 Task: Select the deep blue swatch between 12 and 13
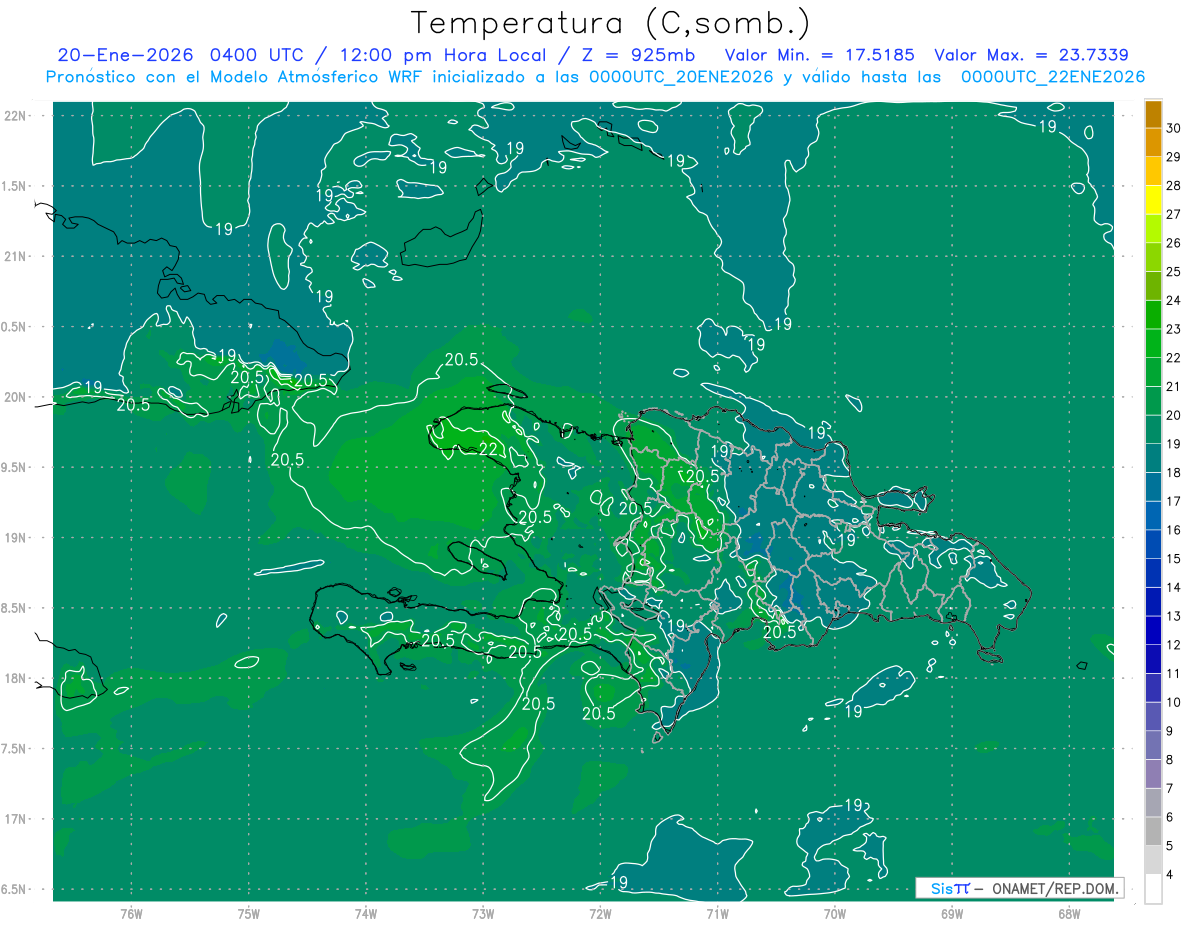[x=1153, y=631]
